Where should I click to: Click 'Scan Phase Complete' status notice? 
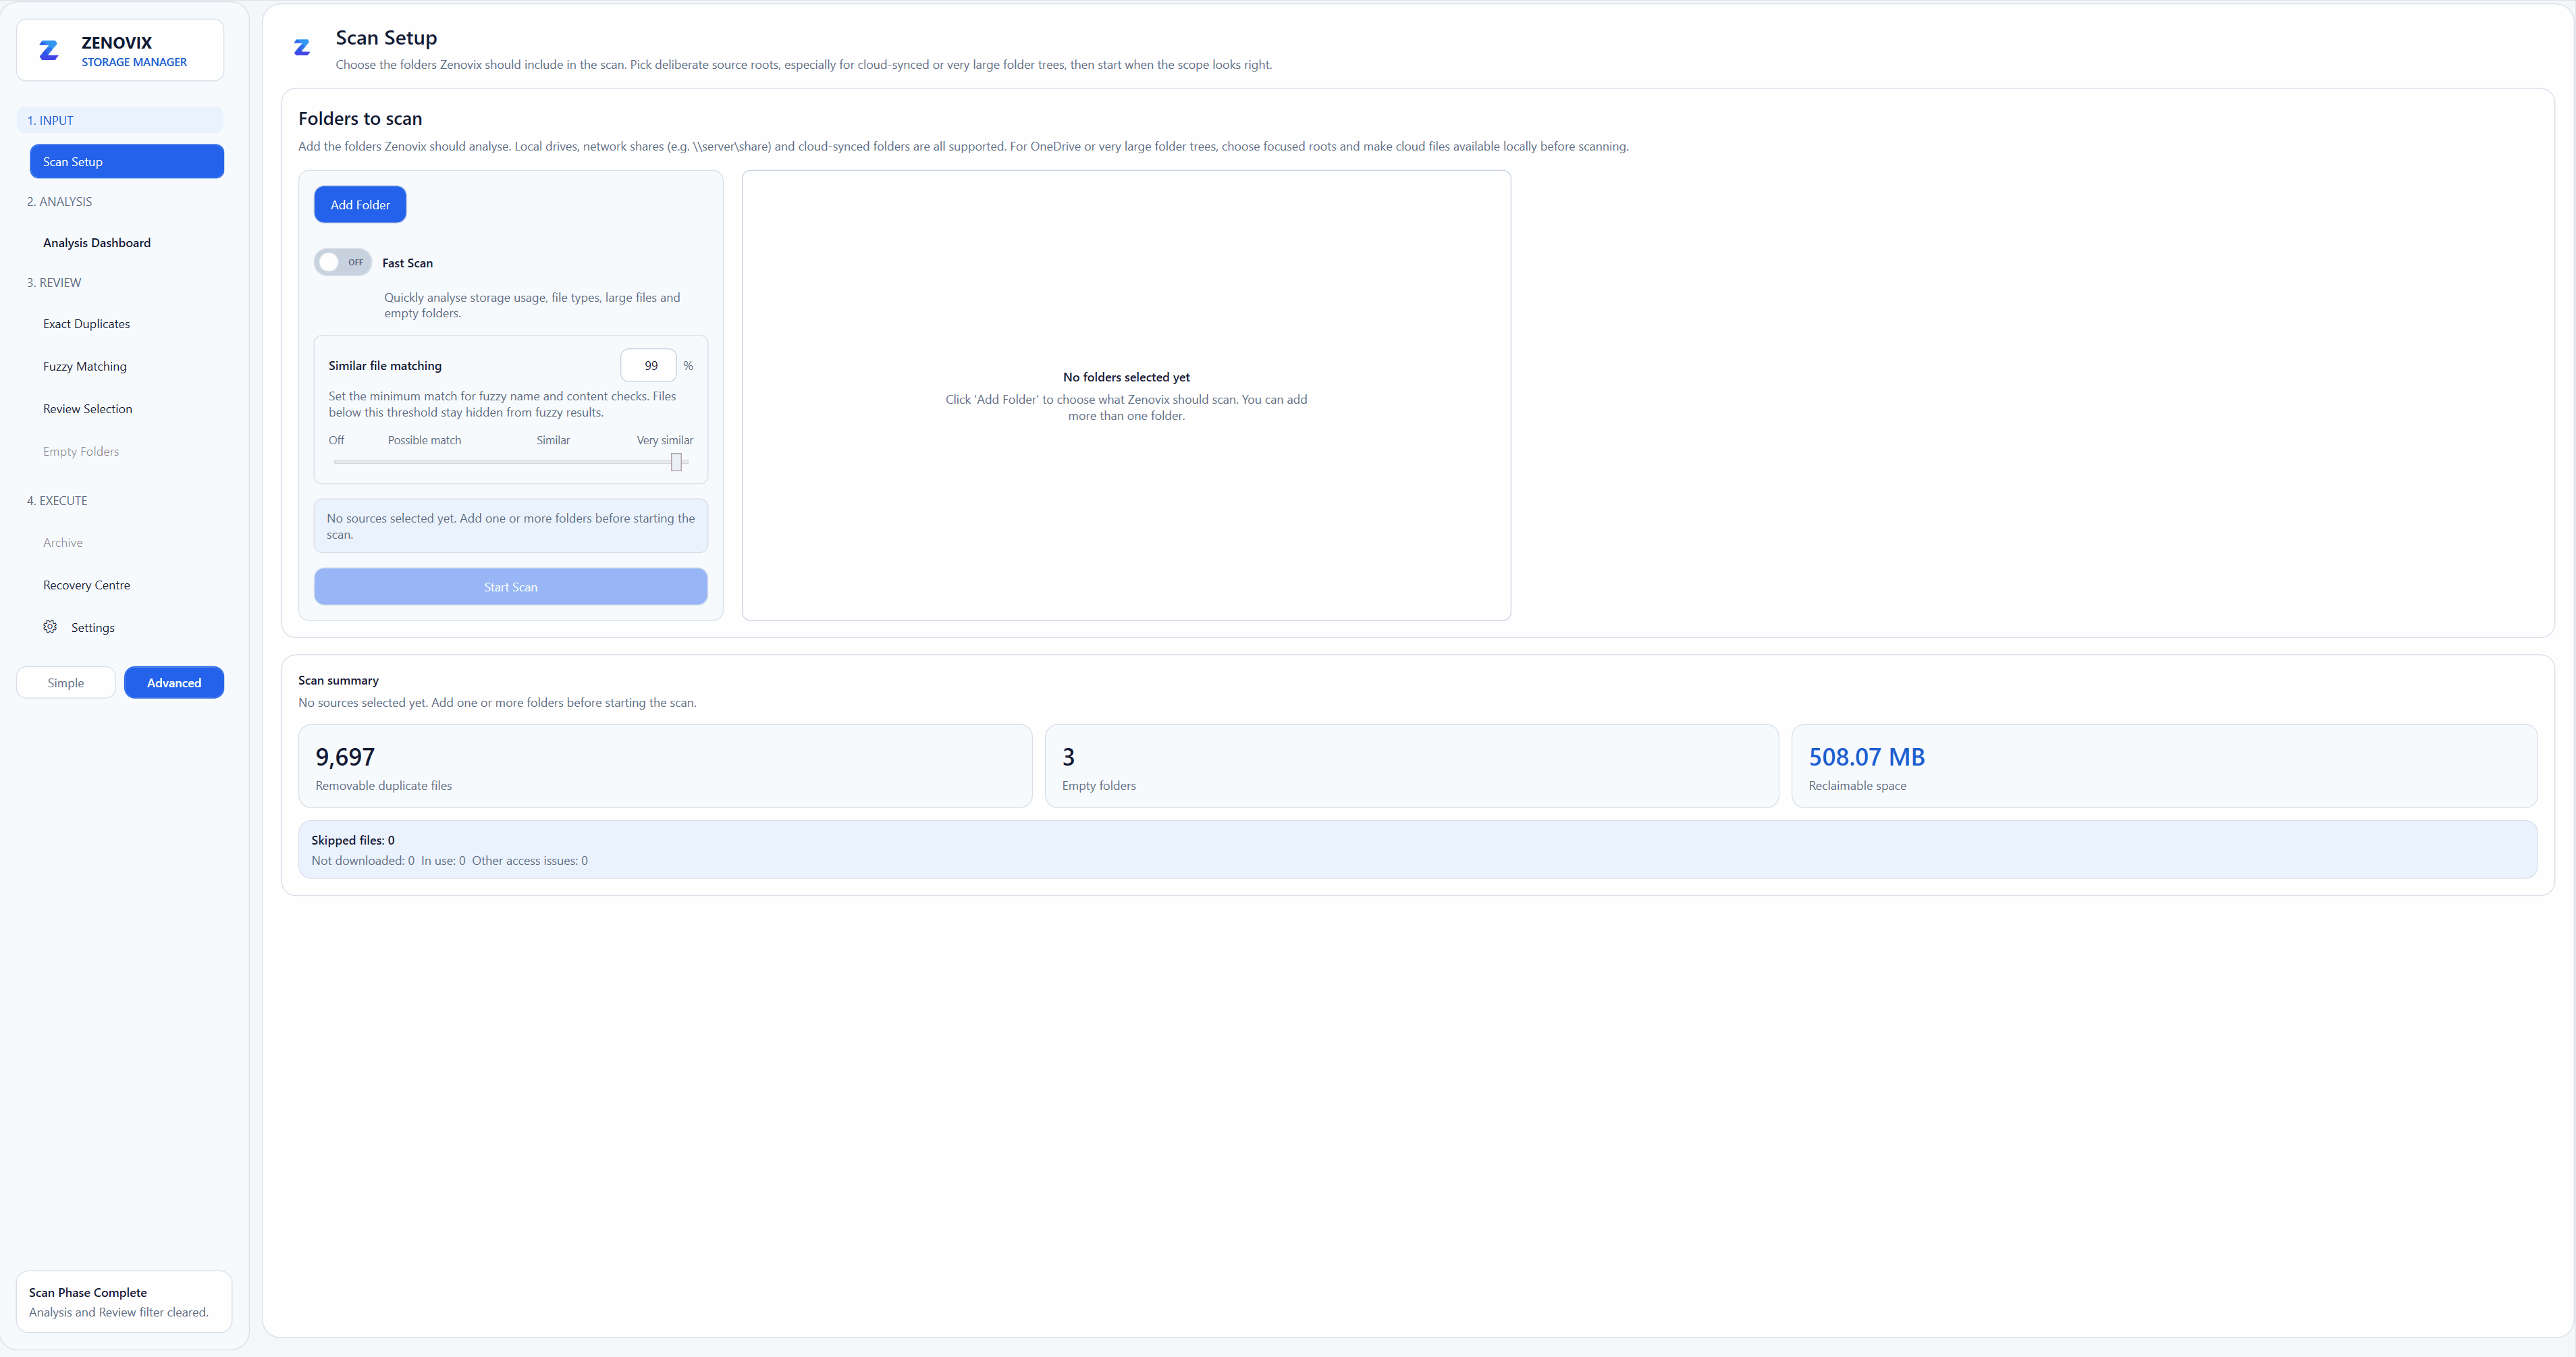click(124, 1302)
